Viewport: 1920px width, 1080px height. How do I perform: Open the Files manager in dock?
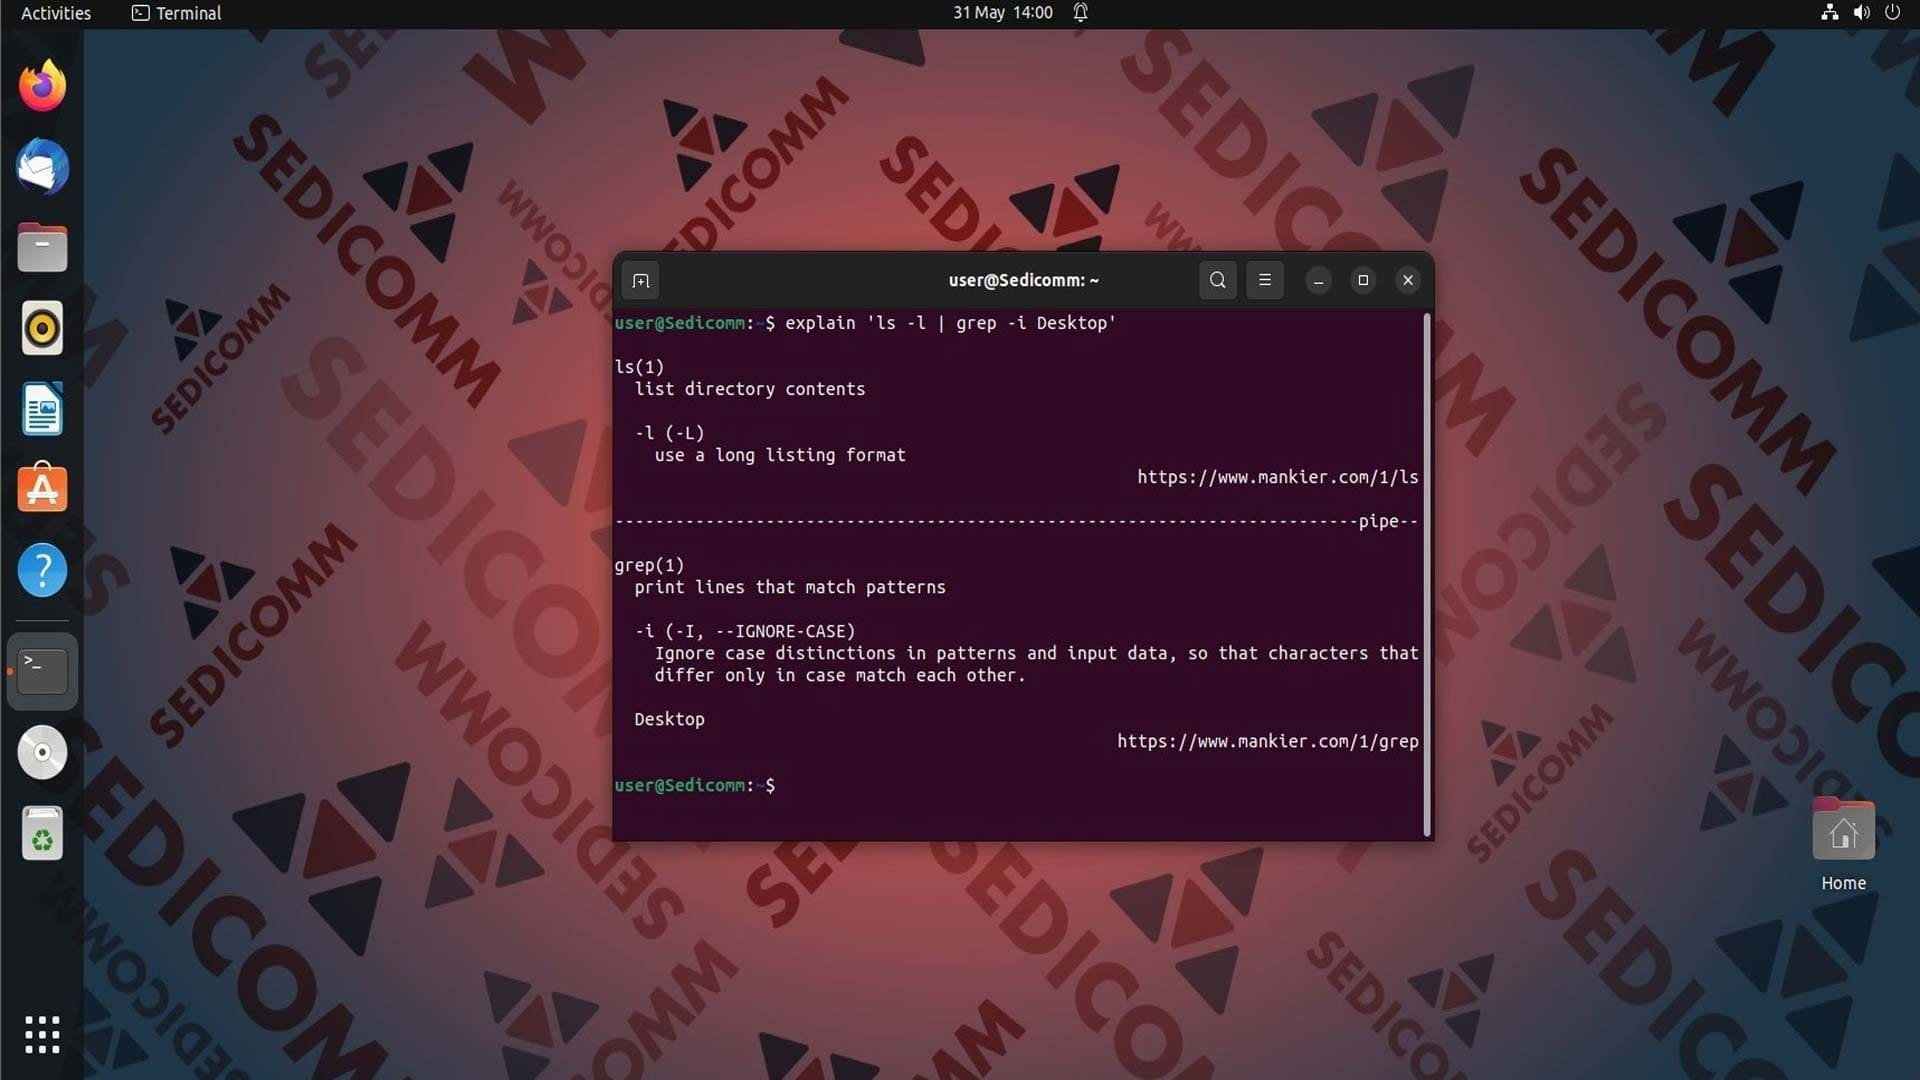pyautogui.click(x=42, y=247)
